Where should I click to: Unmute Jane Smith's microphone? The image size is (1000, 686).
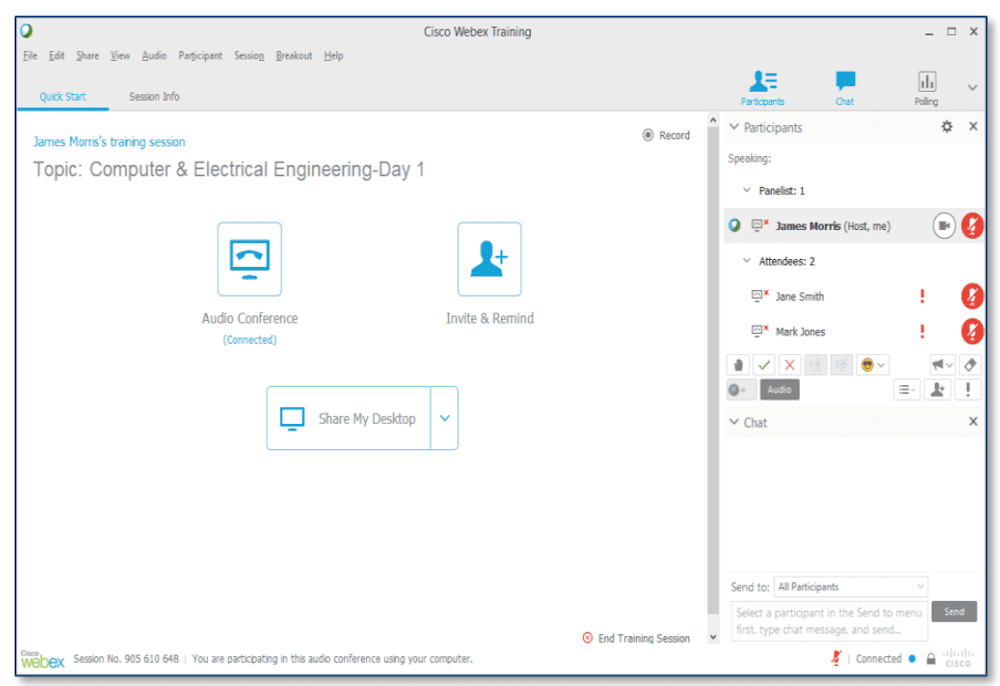pos(972,296)
